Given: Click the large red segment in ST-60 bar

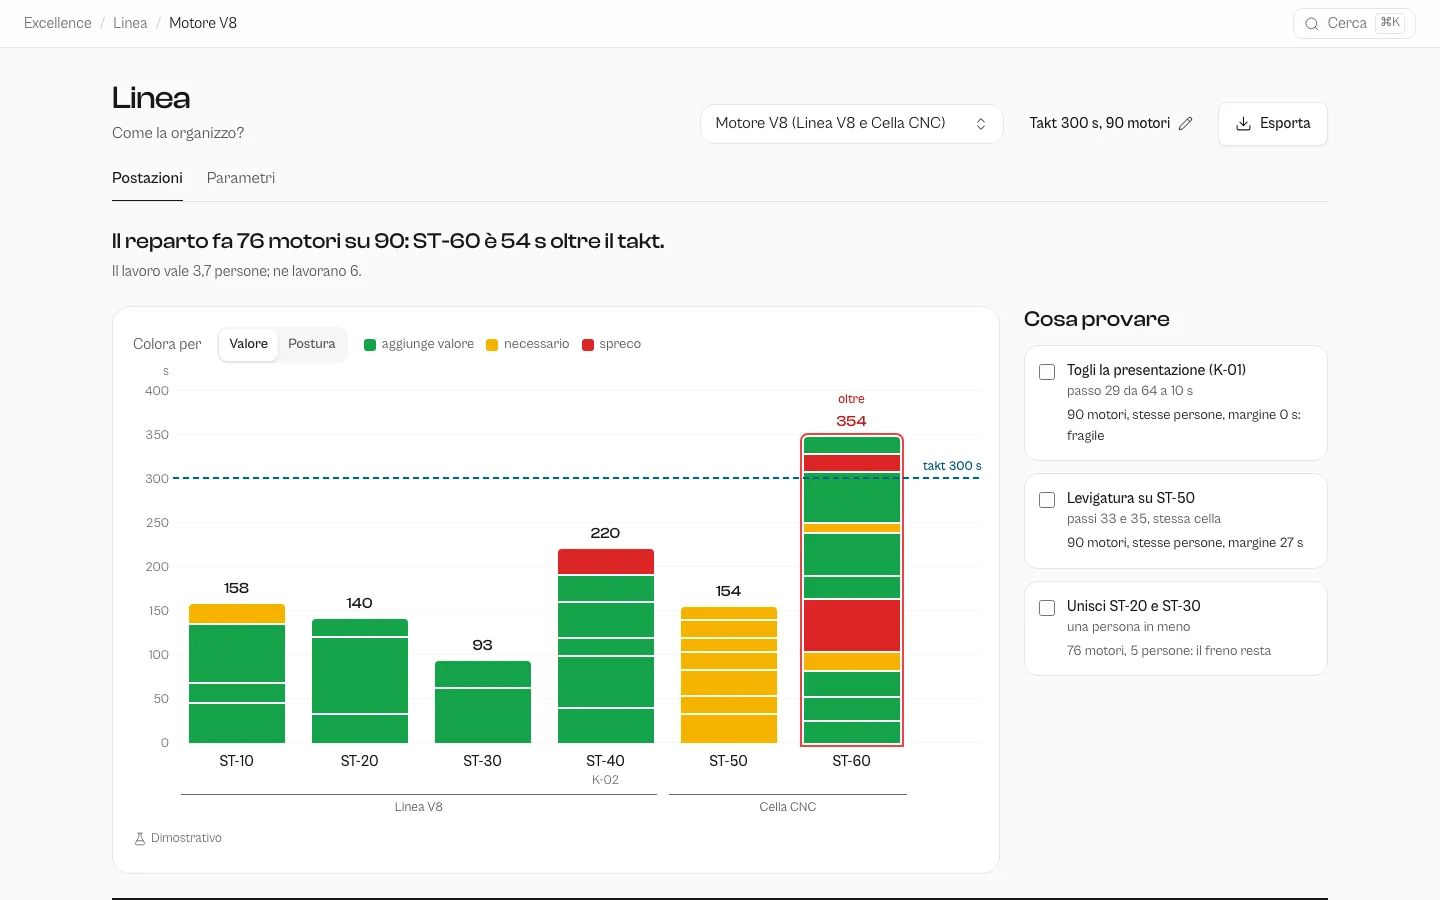Looking at the screenshot, I should pos(852,626).
